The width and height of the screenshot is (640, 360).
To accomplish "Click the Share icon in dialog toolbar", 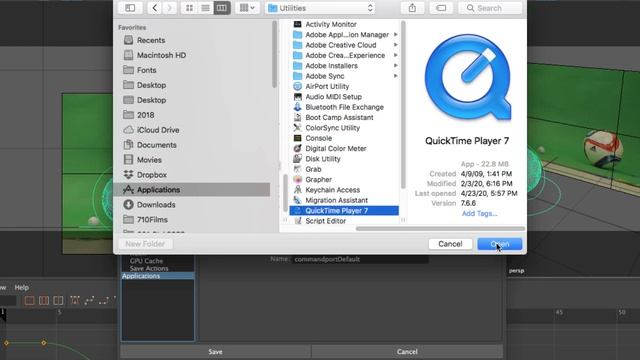I will 412,8.
